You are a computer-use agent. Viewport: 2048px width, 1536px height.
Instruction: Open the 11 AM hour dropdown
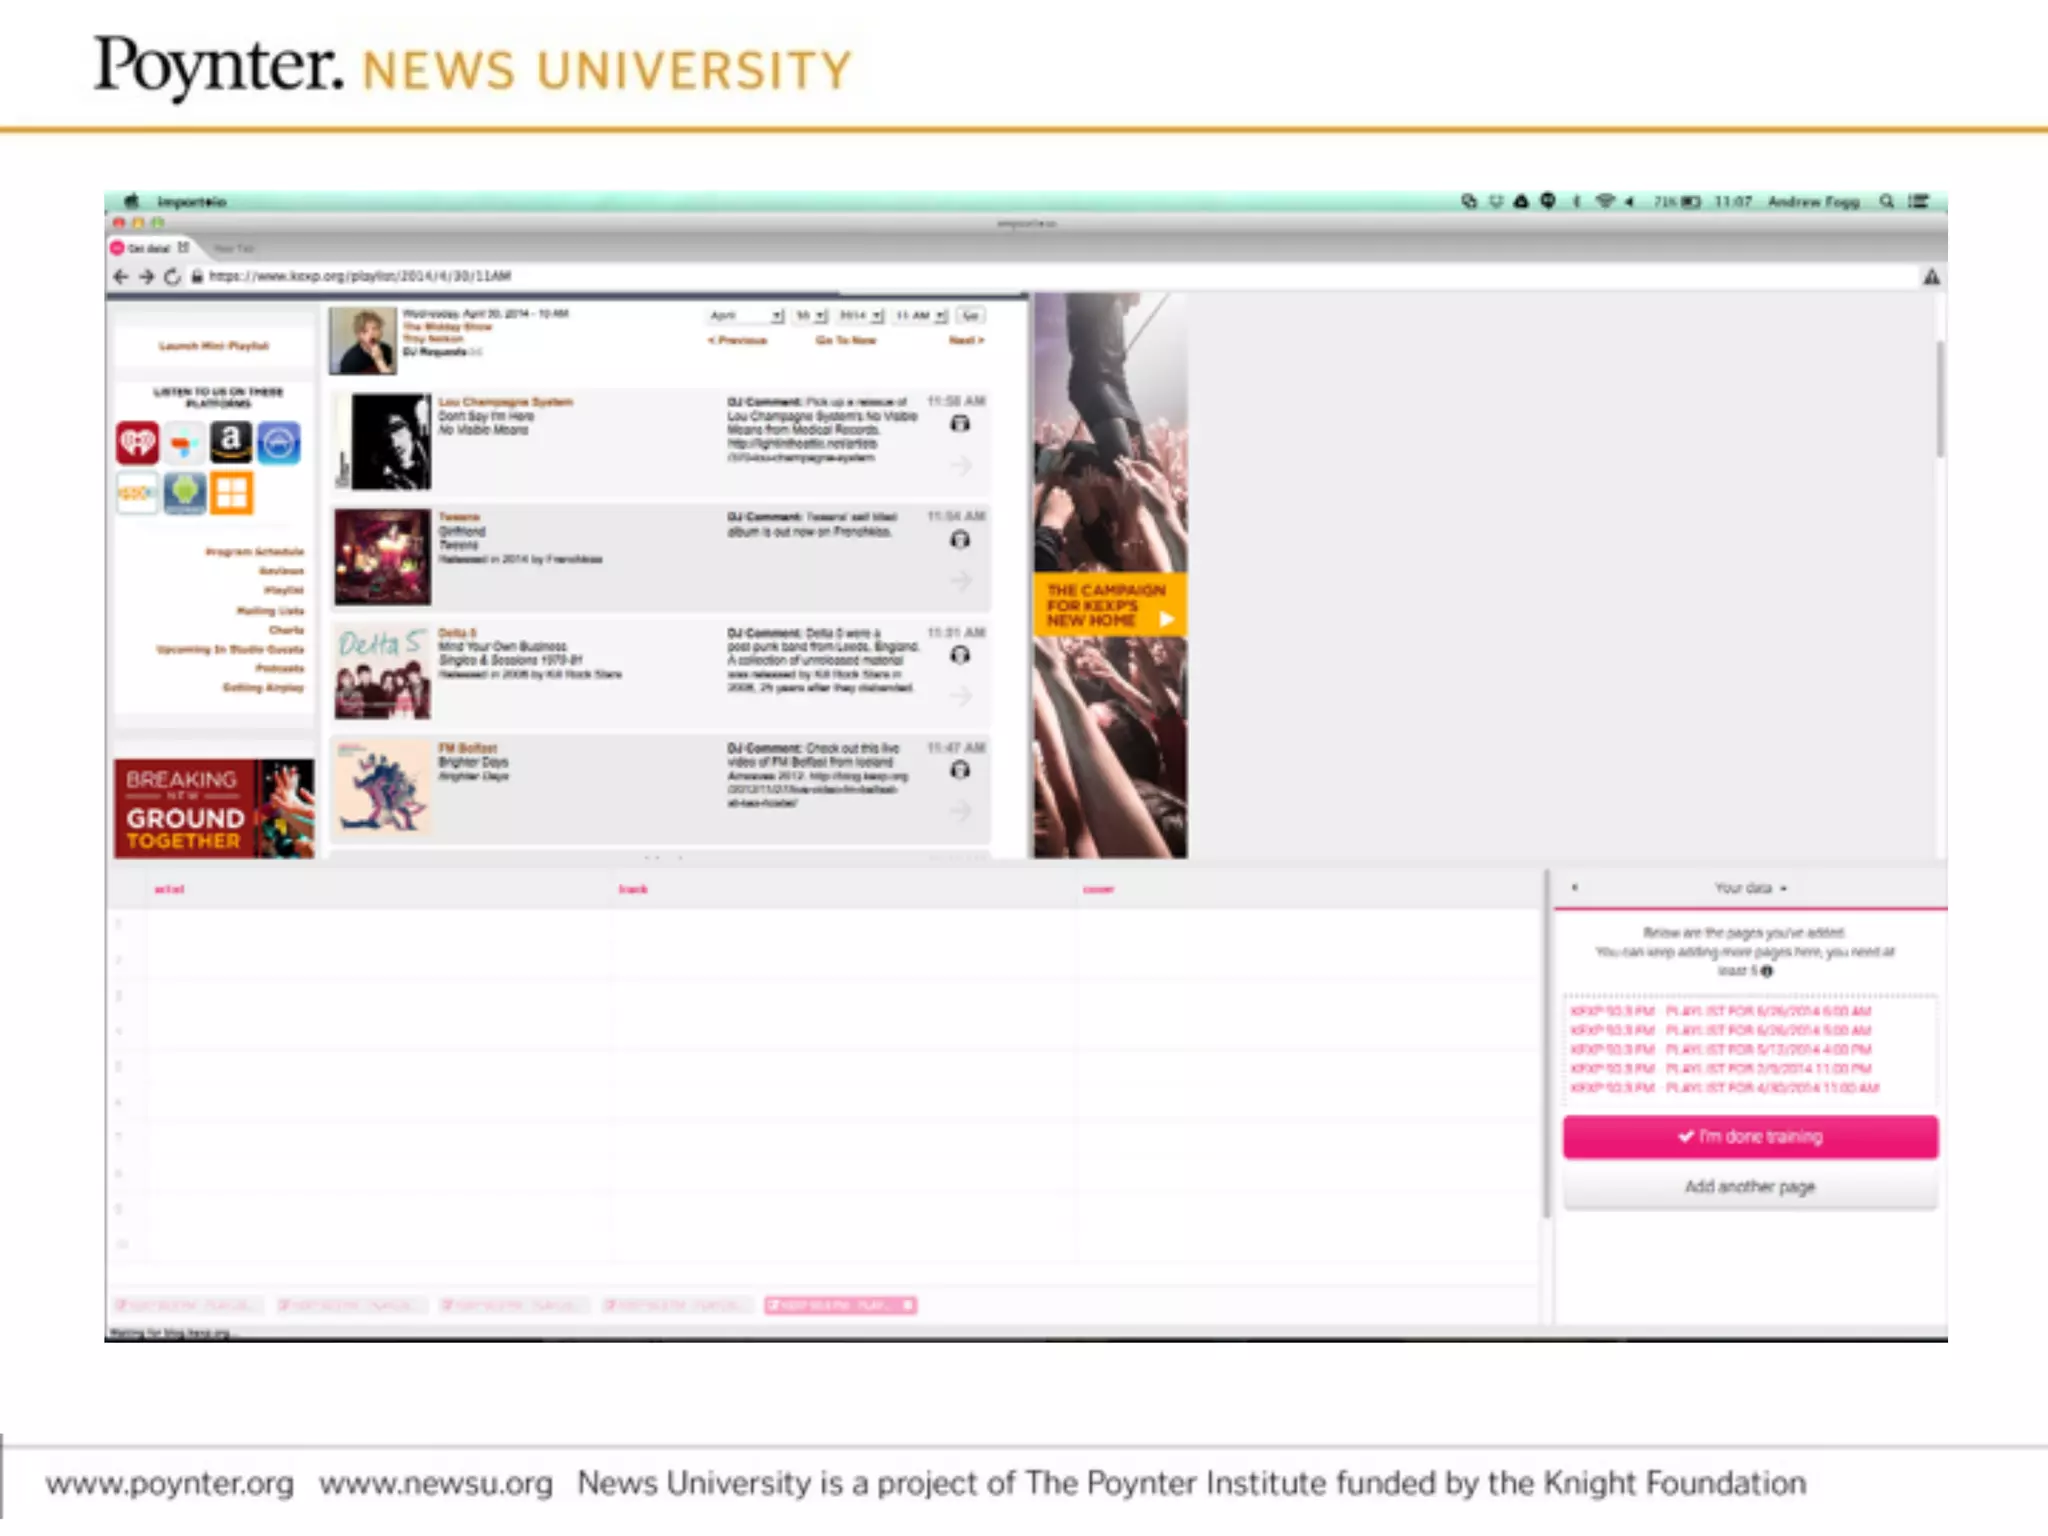click(920, 316)
